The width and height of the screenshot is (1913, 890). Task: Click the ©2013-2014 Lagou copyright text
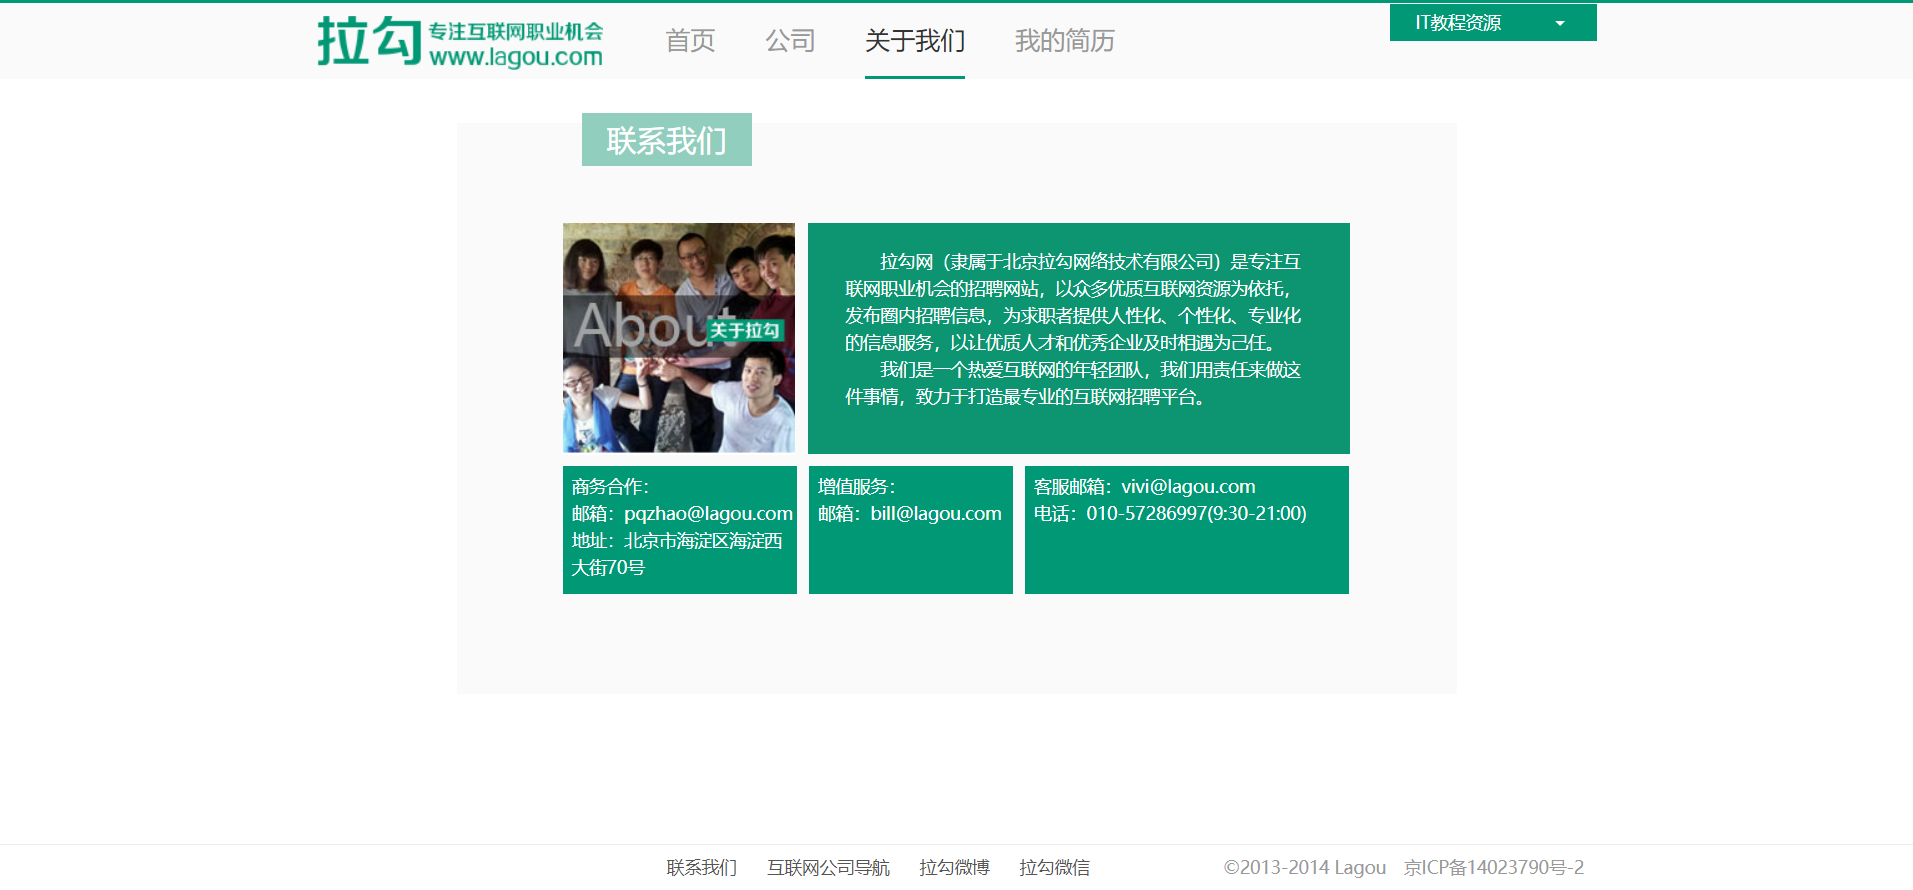pyautogui.click(x=1305, y=867)
